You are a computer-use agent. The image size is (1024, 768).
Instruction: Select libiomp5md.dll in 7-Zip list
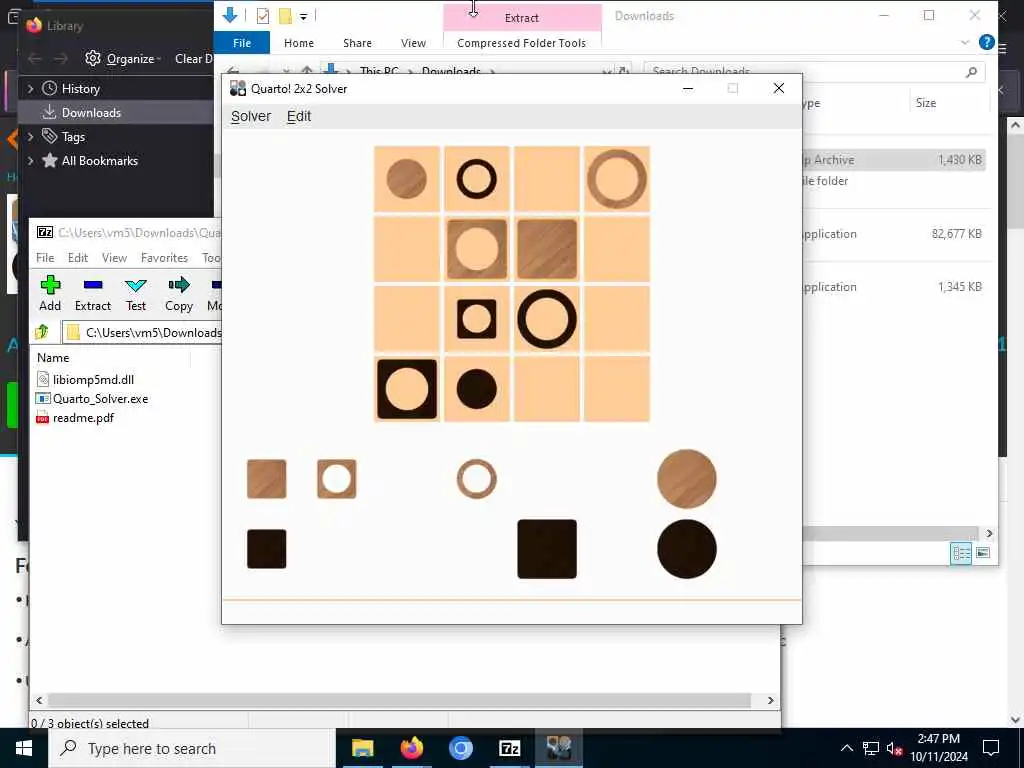tap(86, 379)
